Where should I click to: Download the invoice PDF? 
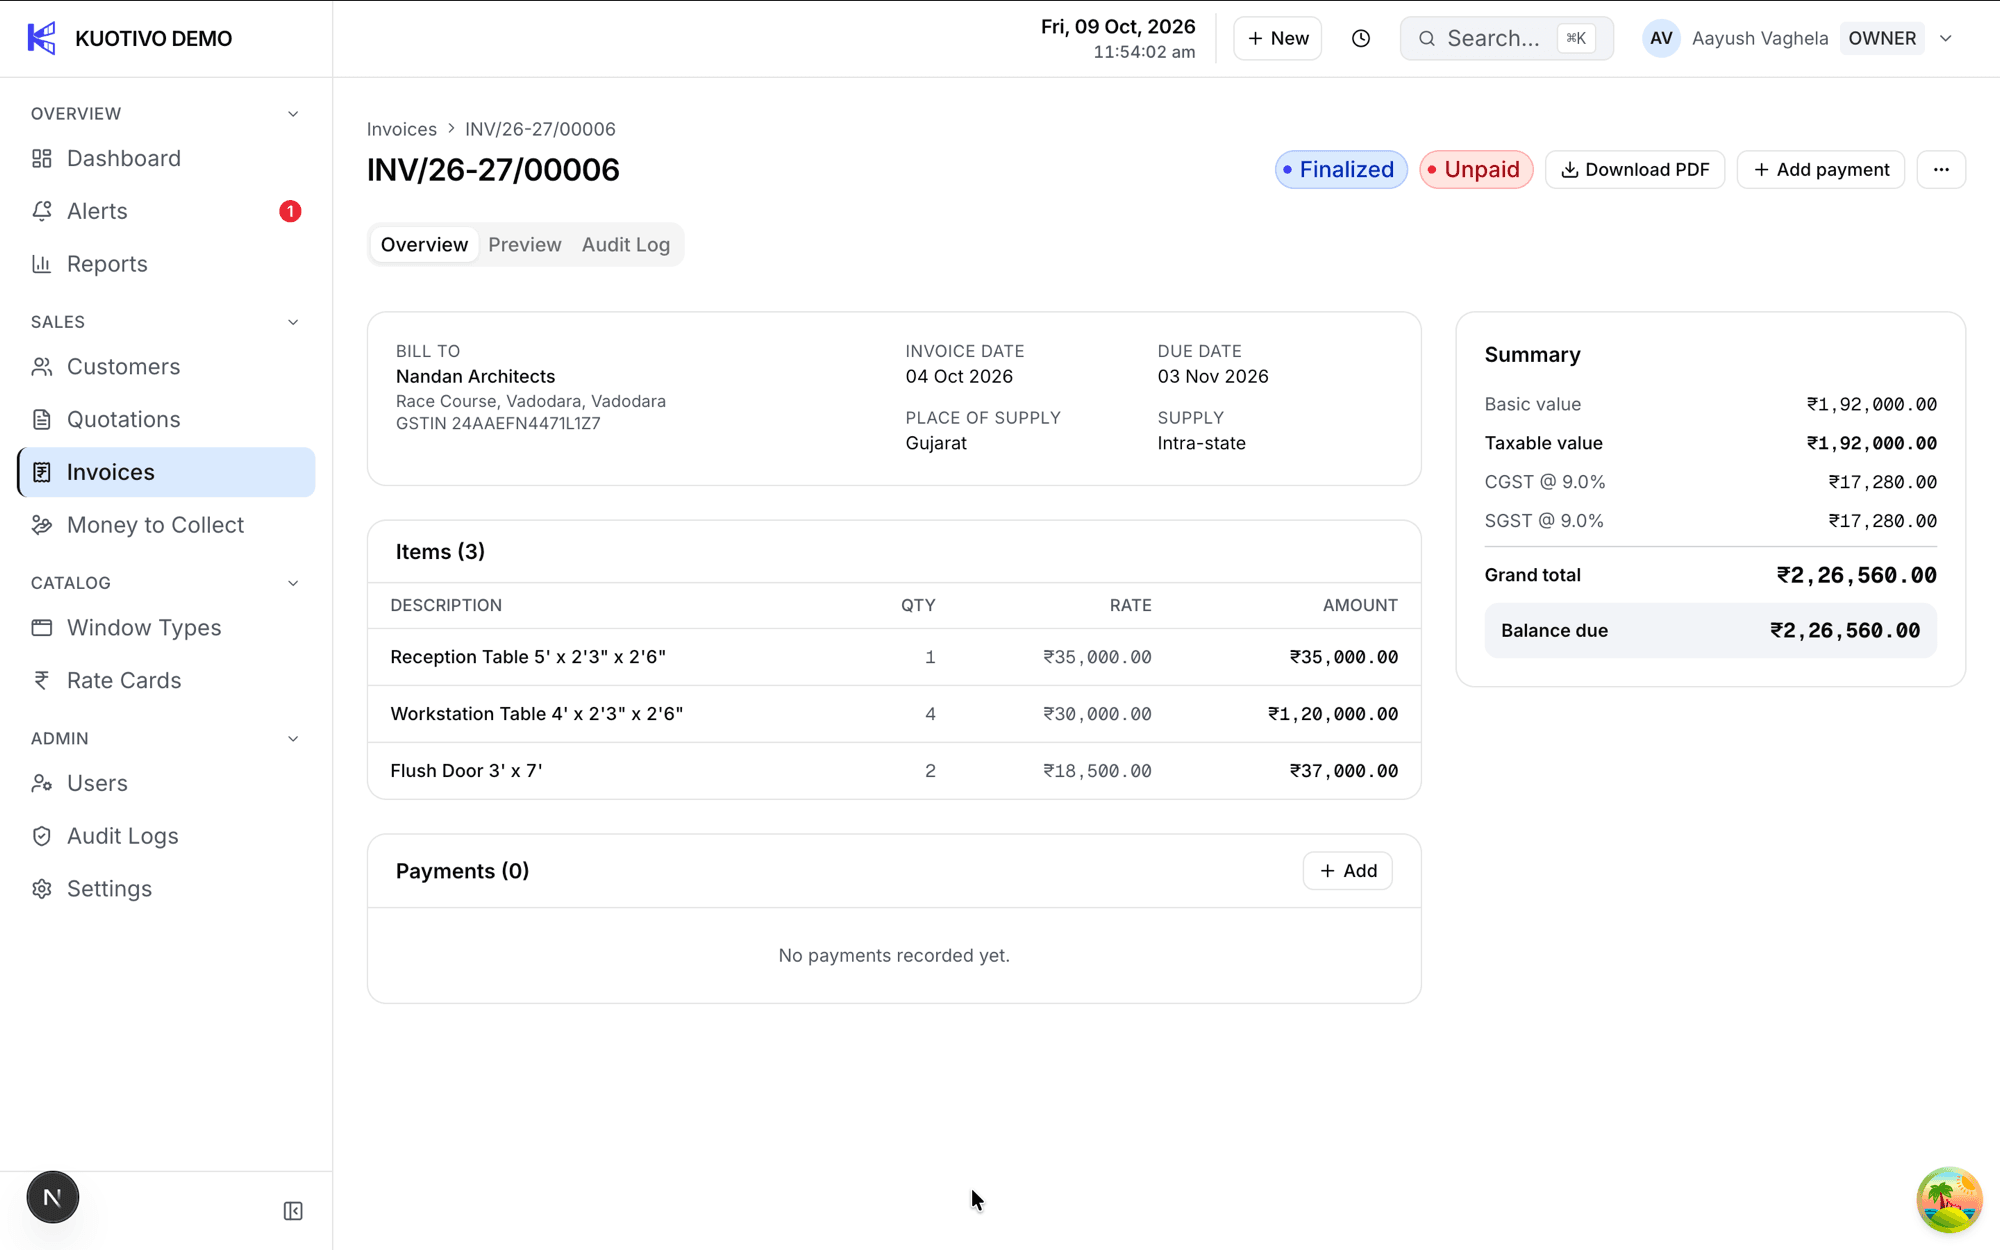coord(1635,170)
